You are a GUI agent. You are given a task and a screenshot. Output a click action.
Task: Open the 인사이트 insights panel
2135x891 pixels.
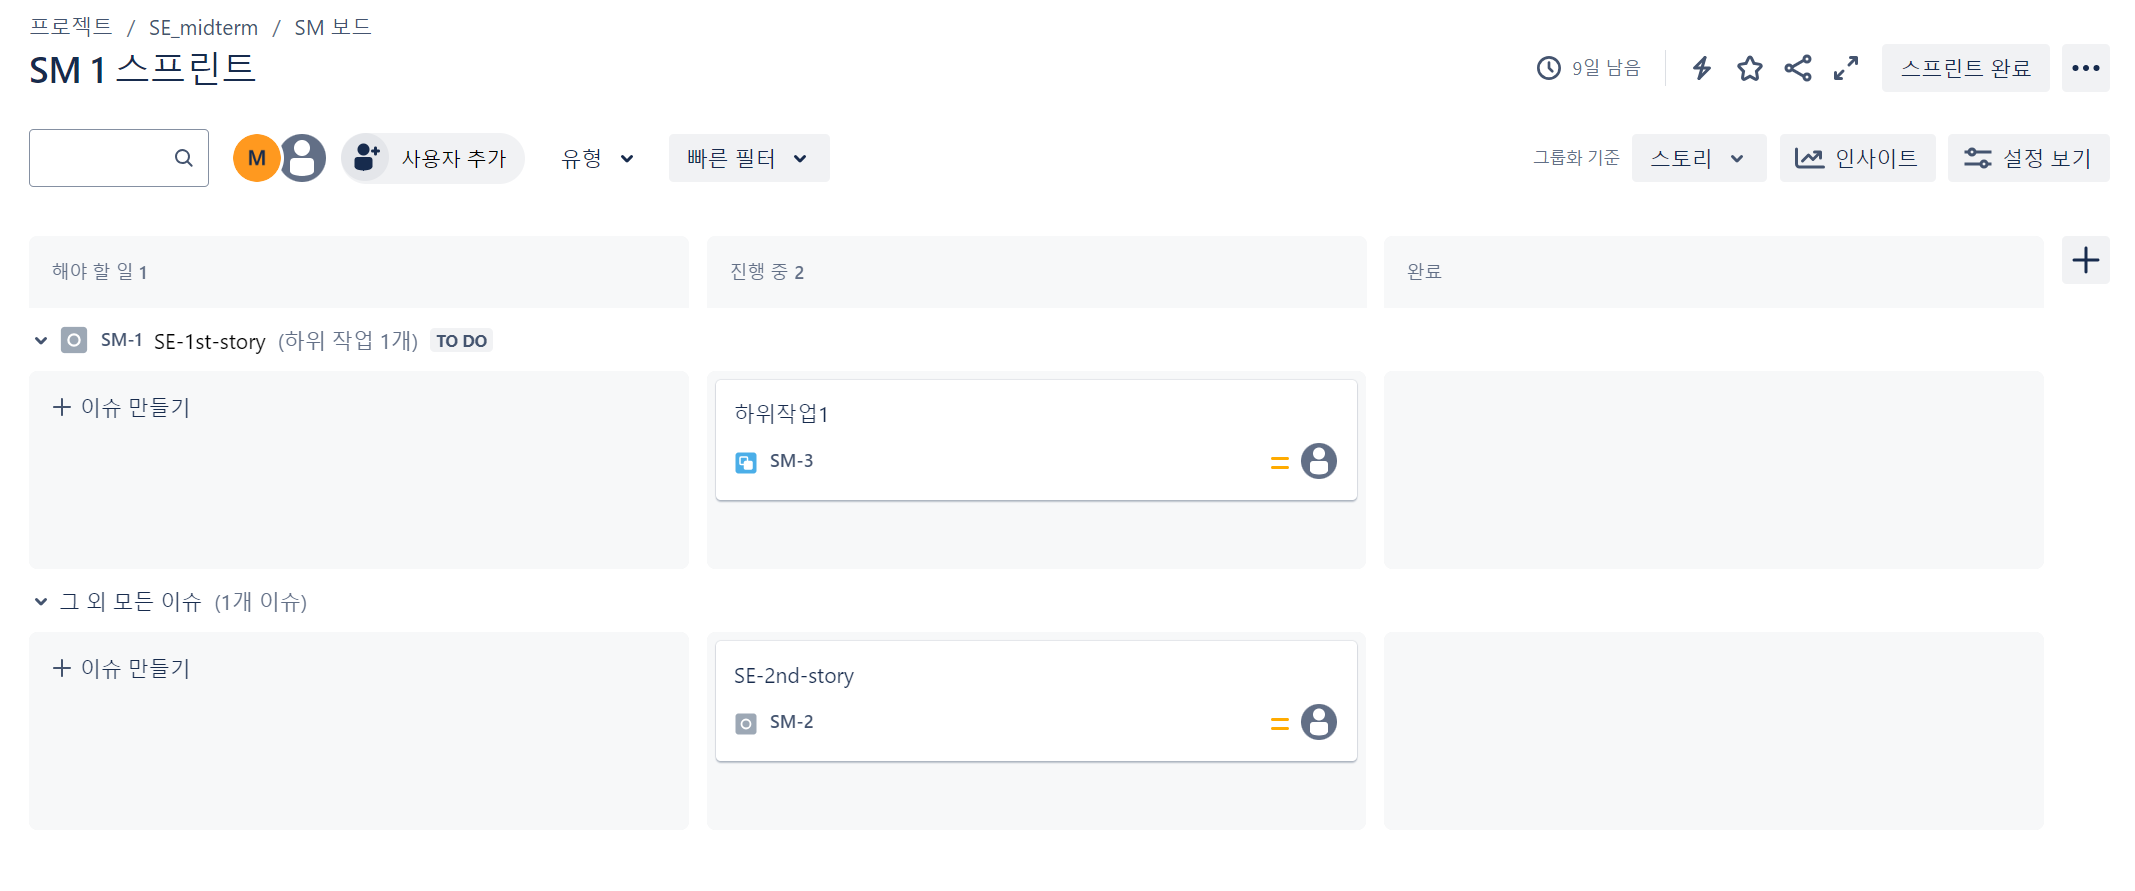tap(1857, 158)
